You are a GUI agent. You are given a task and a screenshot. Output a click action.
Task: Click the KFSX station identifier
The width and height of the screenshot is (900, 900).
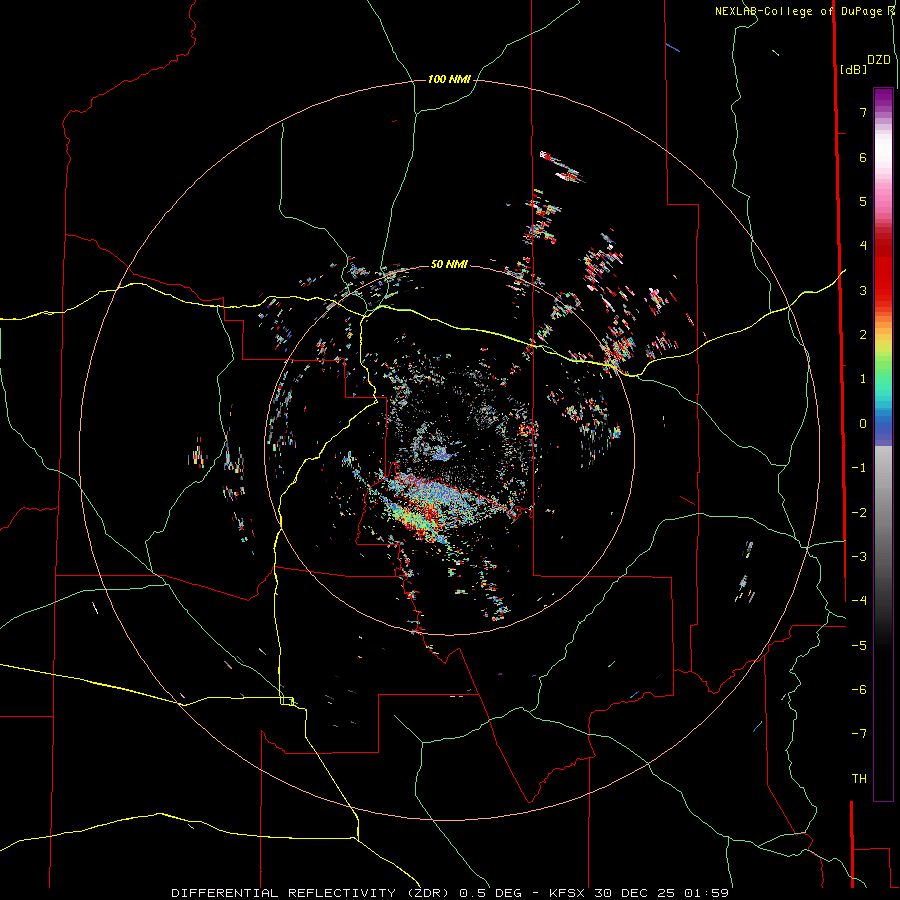(568, 893)
